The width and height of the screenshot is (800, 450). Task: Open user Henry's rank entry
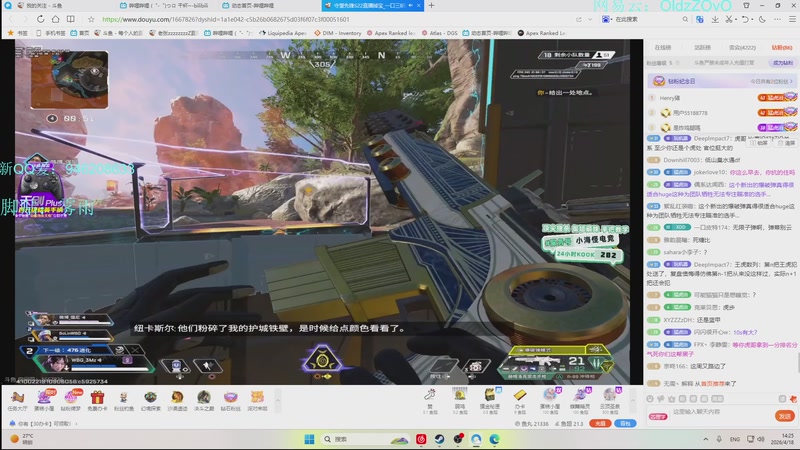click(x=722, y=97)
